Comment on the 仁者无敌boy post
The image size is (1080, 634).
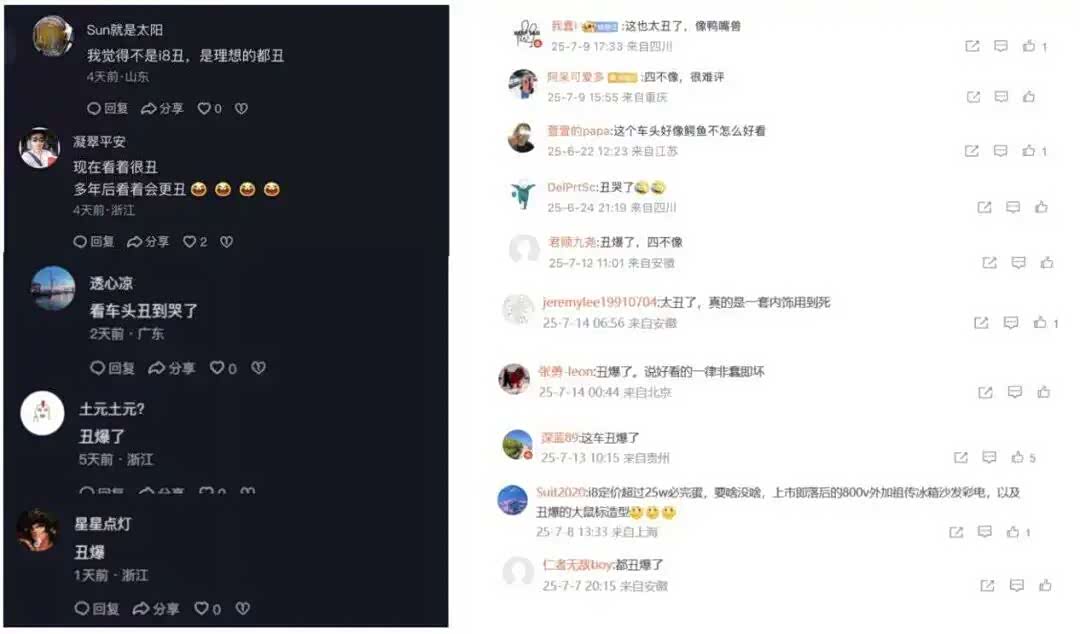click(1017, 585)
